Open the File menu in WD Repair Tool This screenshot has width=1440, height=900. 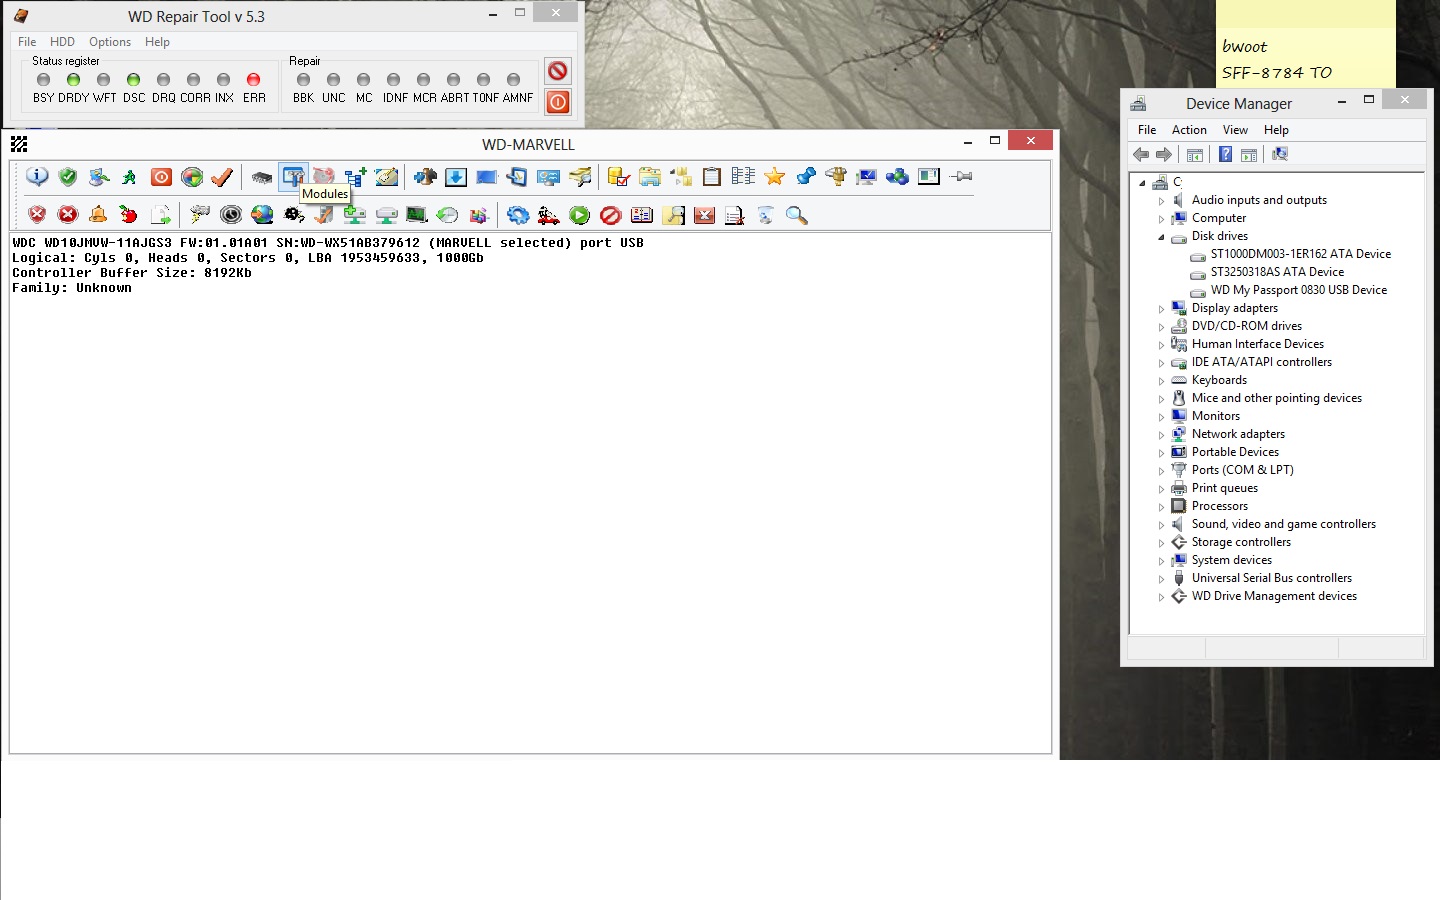click(x=27, y=42)
